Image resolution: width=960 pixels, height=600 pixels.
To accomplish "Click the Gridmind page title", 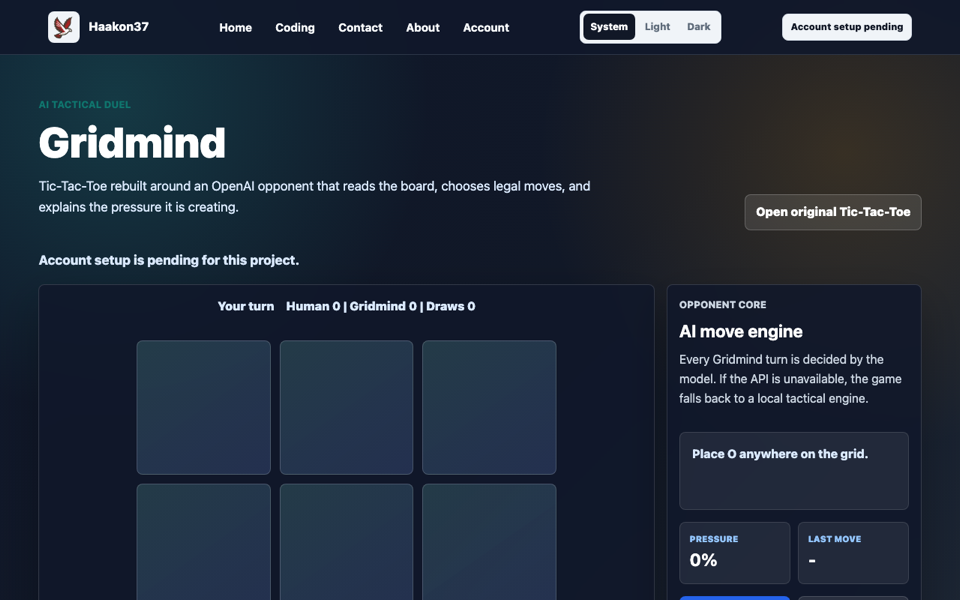I will coord(132,143).
